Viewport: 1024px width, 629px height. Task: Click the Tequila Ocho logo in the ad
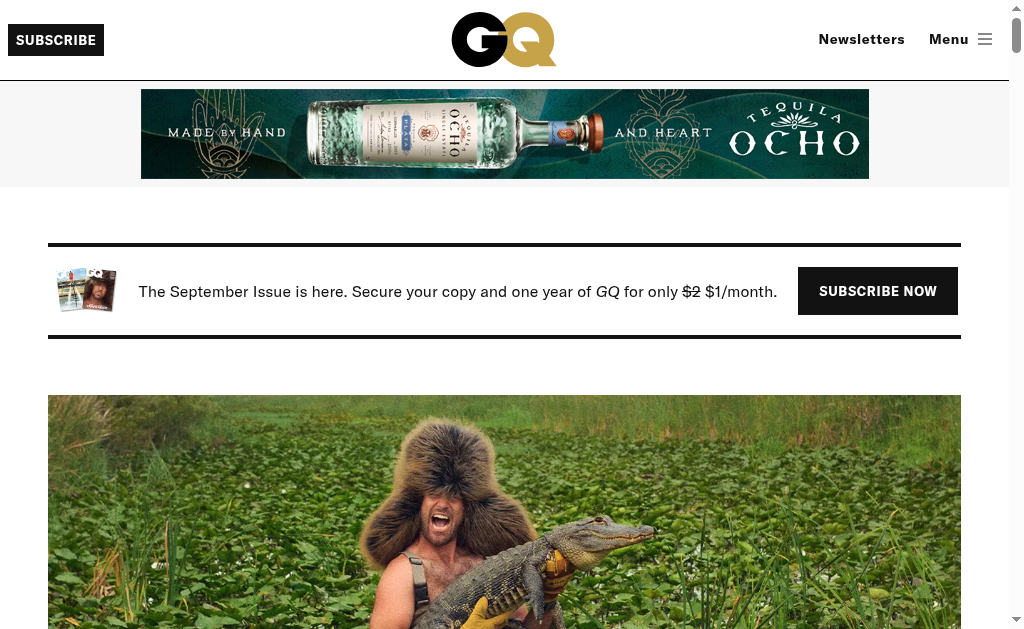click(794, 133)
